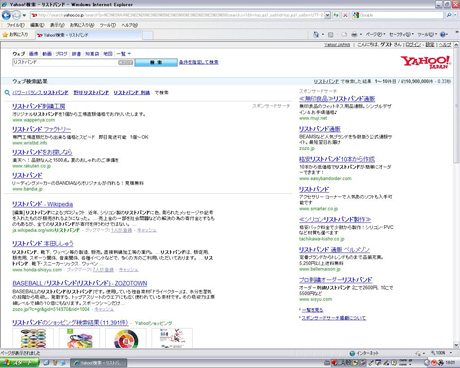Click the ログイン link at top right
Viewport: 460px width, 368px height.
pos(414,45)
